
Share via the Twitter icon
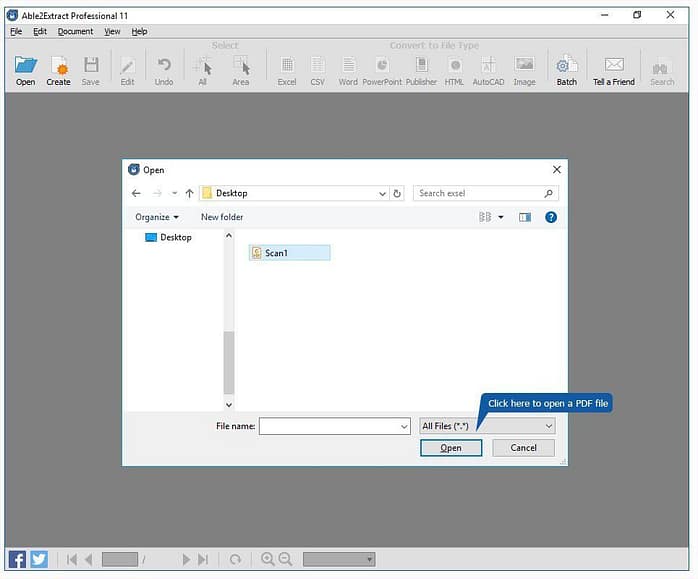point(39,559)
